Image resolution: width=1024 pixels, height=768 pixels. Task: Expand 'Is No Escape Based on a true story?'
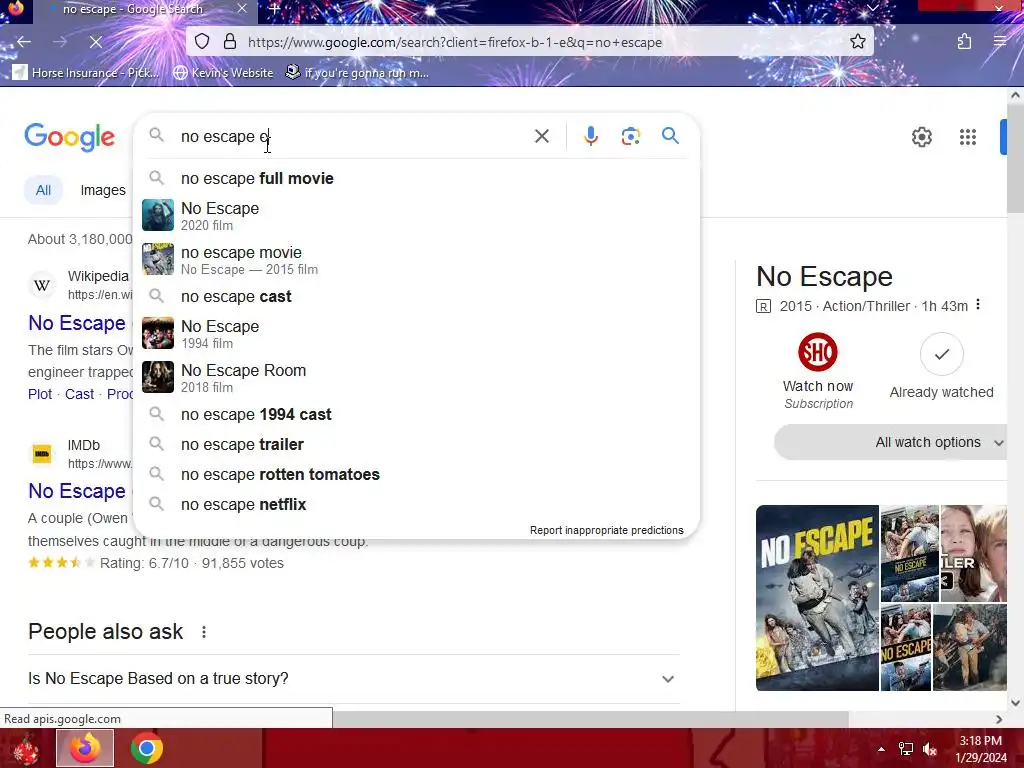[x=353, y=679]
